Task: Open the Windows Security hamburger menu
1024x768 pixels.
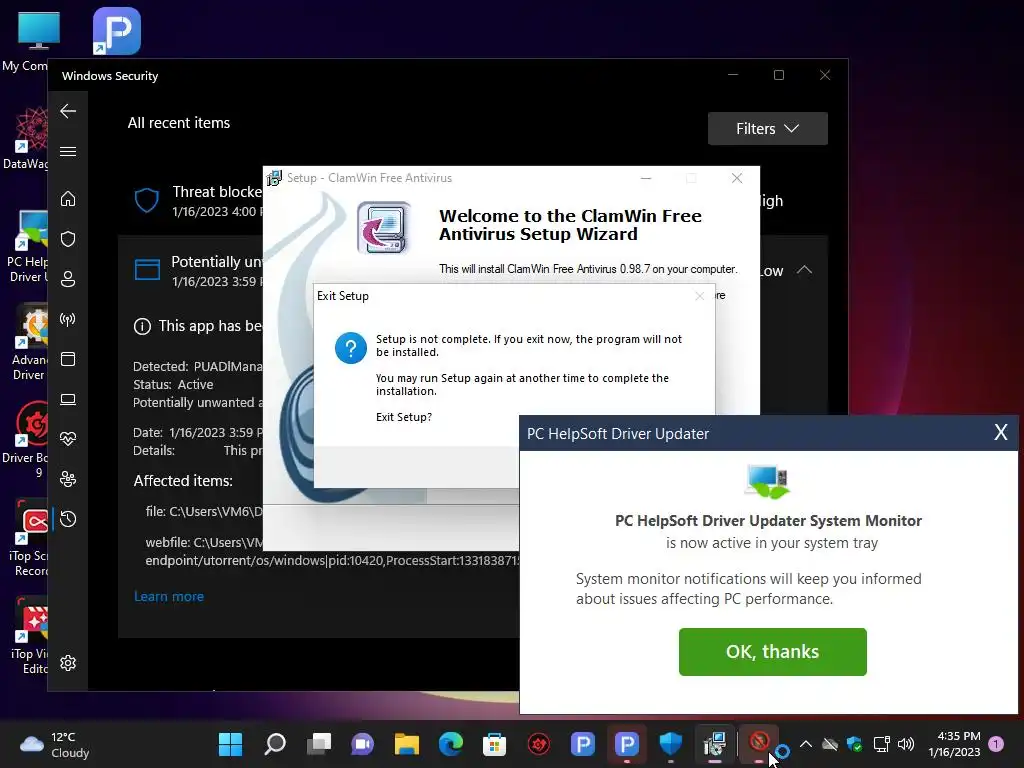Action: click(x=68, y=152)
